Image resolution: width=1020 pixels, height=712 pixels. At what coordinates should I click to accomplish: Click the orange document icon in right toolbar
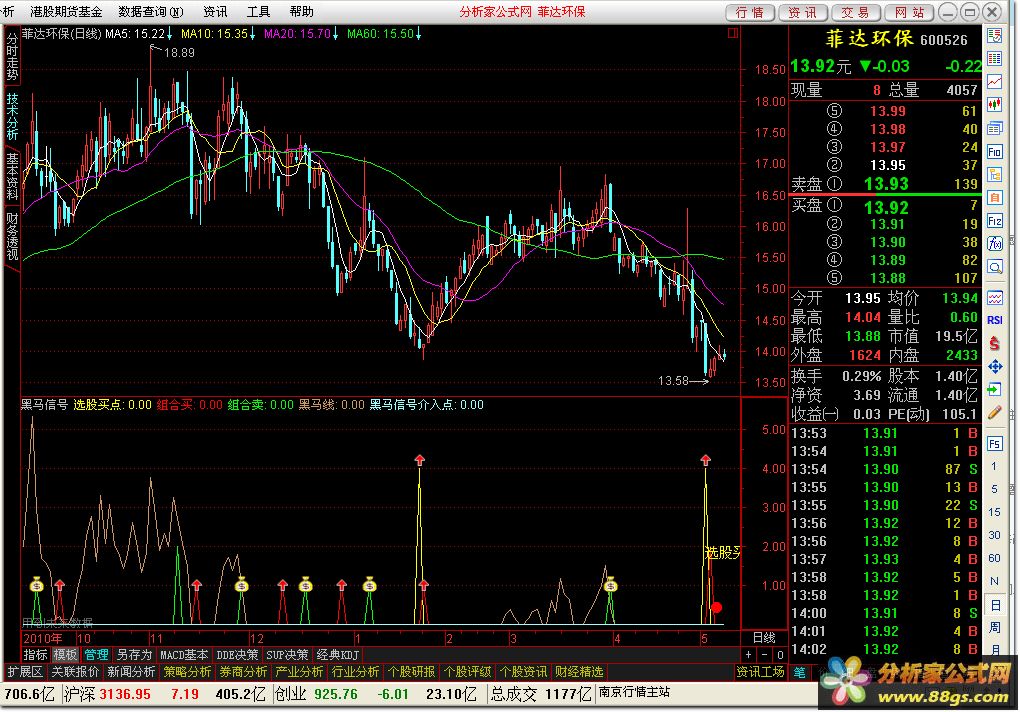(995, 197)
